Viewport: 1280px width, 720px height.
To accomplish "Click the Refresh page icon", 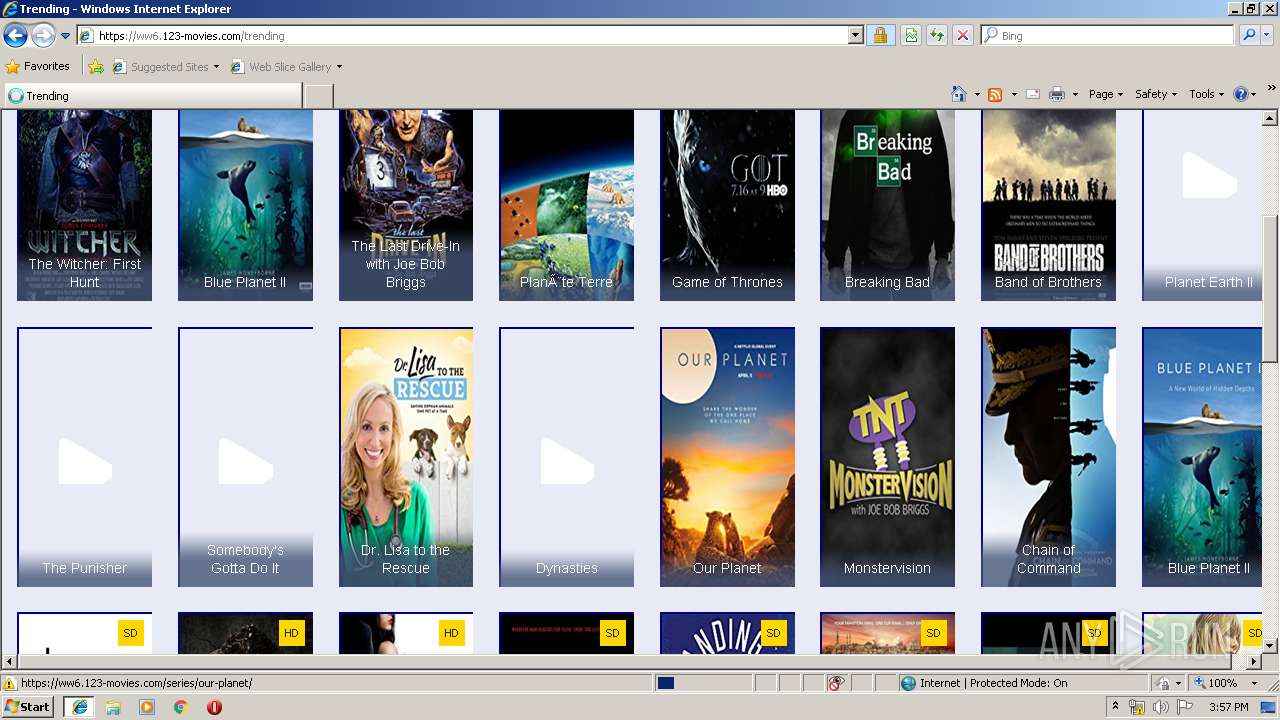I will 937,36.
